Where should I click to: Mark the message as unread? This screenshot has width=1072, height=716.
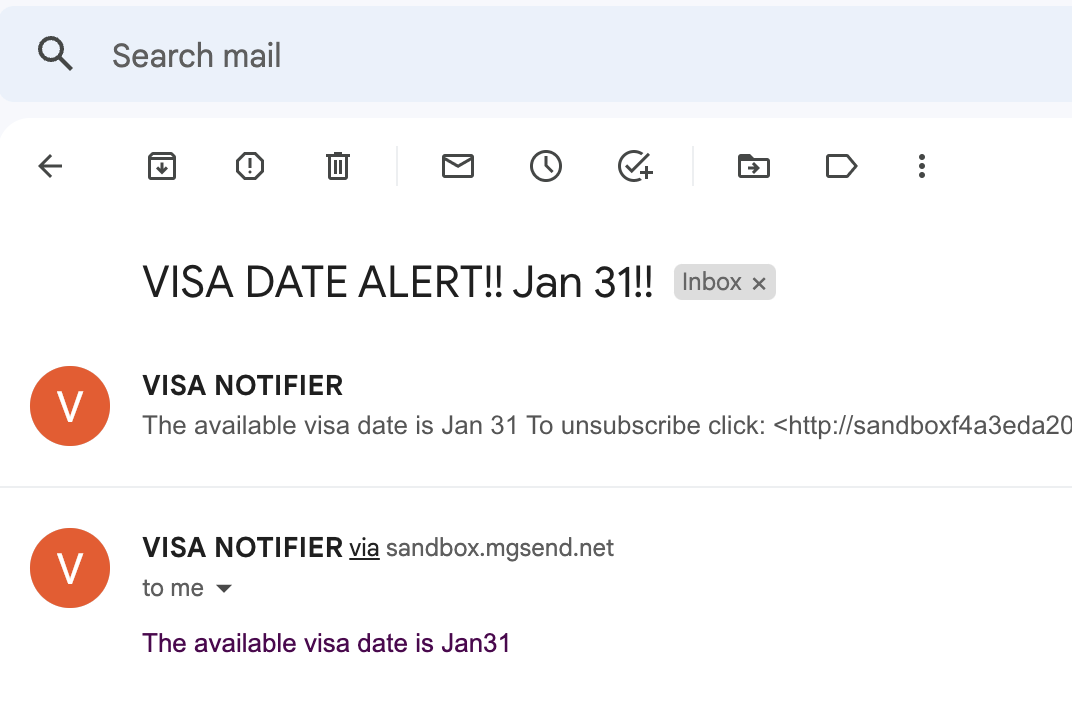click(457, 166)
